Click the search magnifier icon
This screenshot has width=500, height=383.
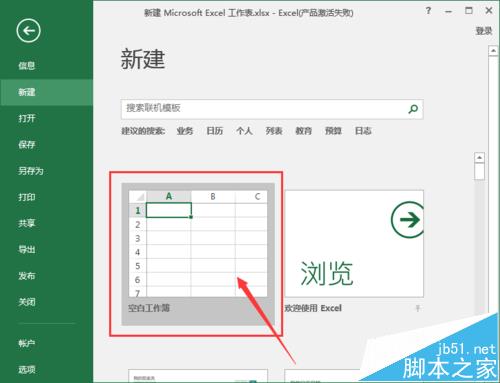click(413, 109)
